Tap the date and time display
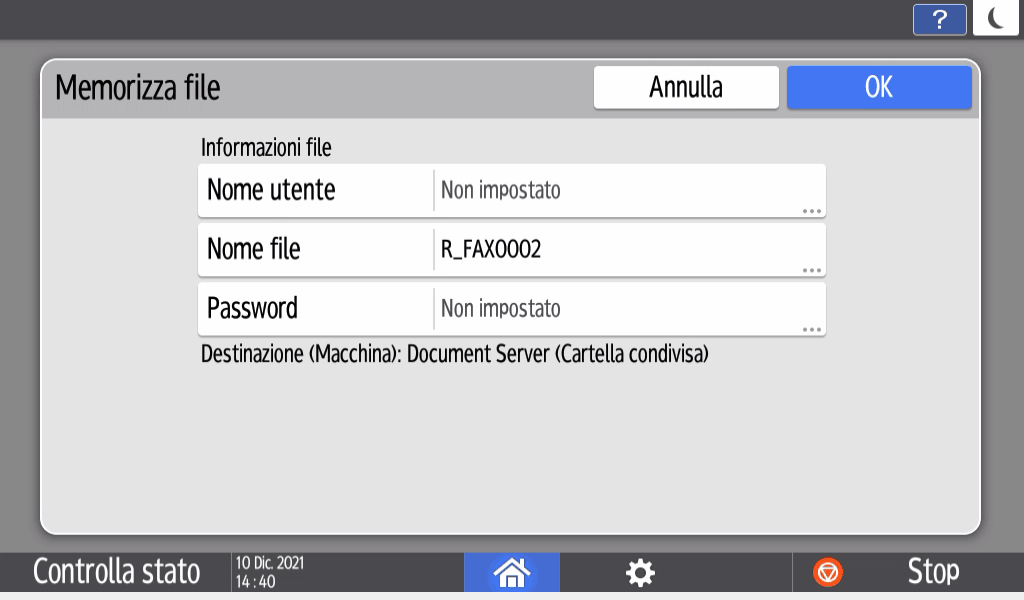Image resolution: width=1024 pixels, height=600 pixels. pyautogui.click(x=270, y=572)
